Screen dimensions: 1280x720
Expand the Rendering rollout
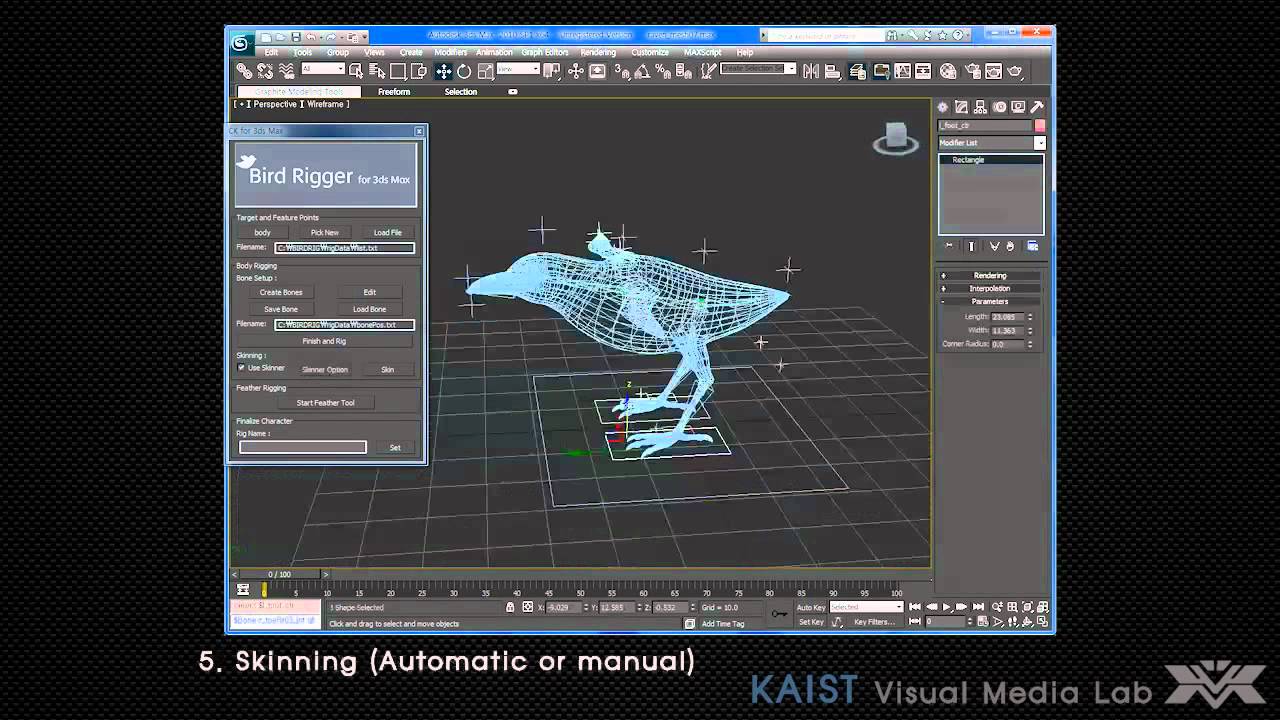pos(990,275)
